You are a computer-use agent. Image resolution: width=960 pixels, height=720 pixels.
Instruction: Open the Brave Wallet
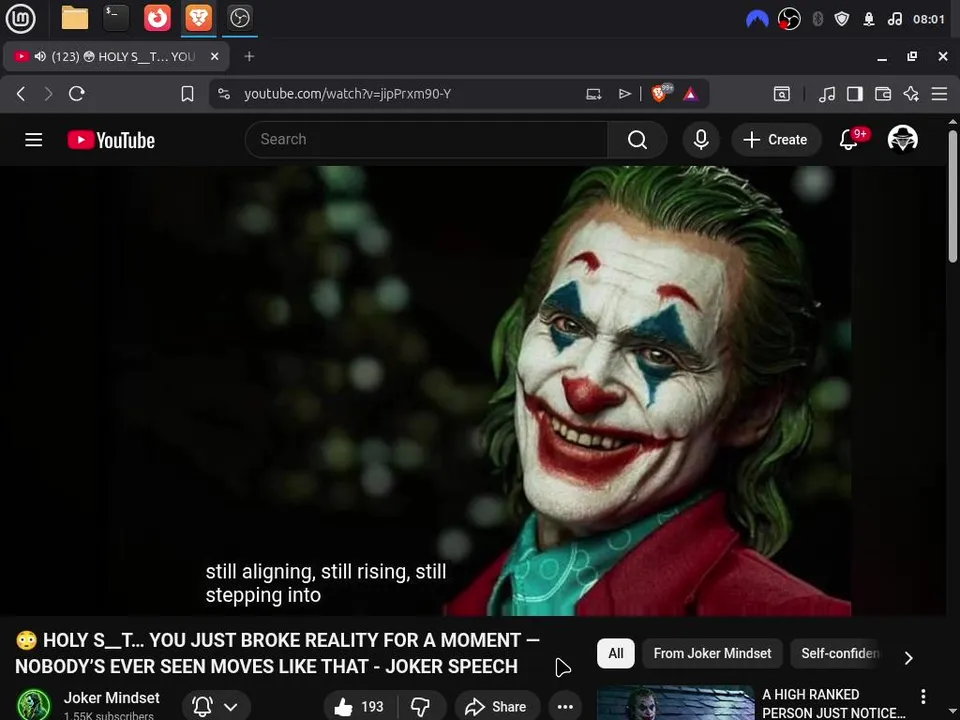[883, 94]
